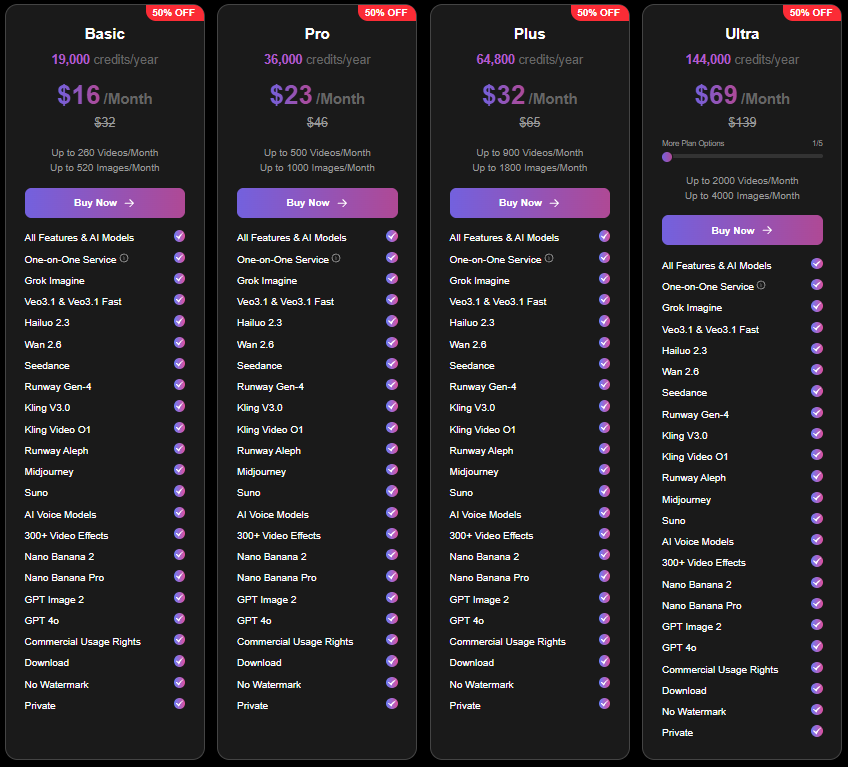Click the checkmark for Ultra Kling V3.0
The image size is (848, 767).
click(x=817, y=434)
